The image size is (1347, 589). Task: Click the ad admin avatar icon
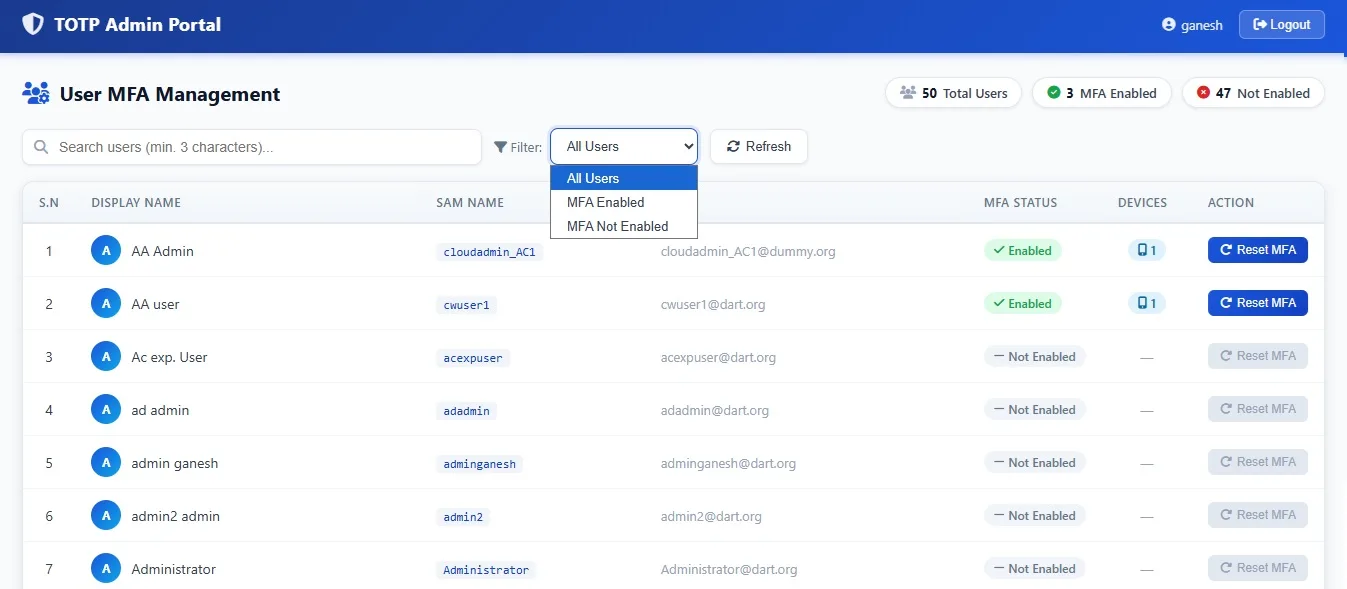(106, 409)
